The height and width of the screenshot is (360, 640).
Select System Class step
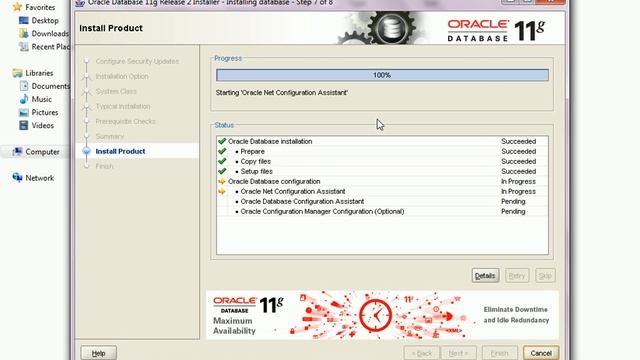coord(116,91)
